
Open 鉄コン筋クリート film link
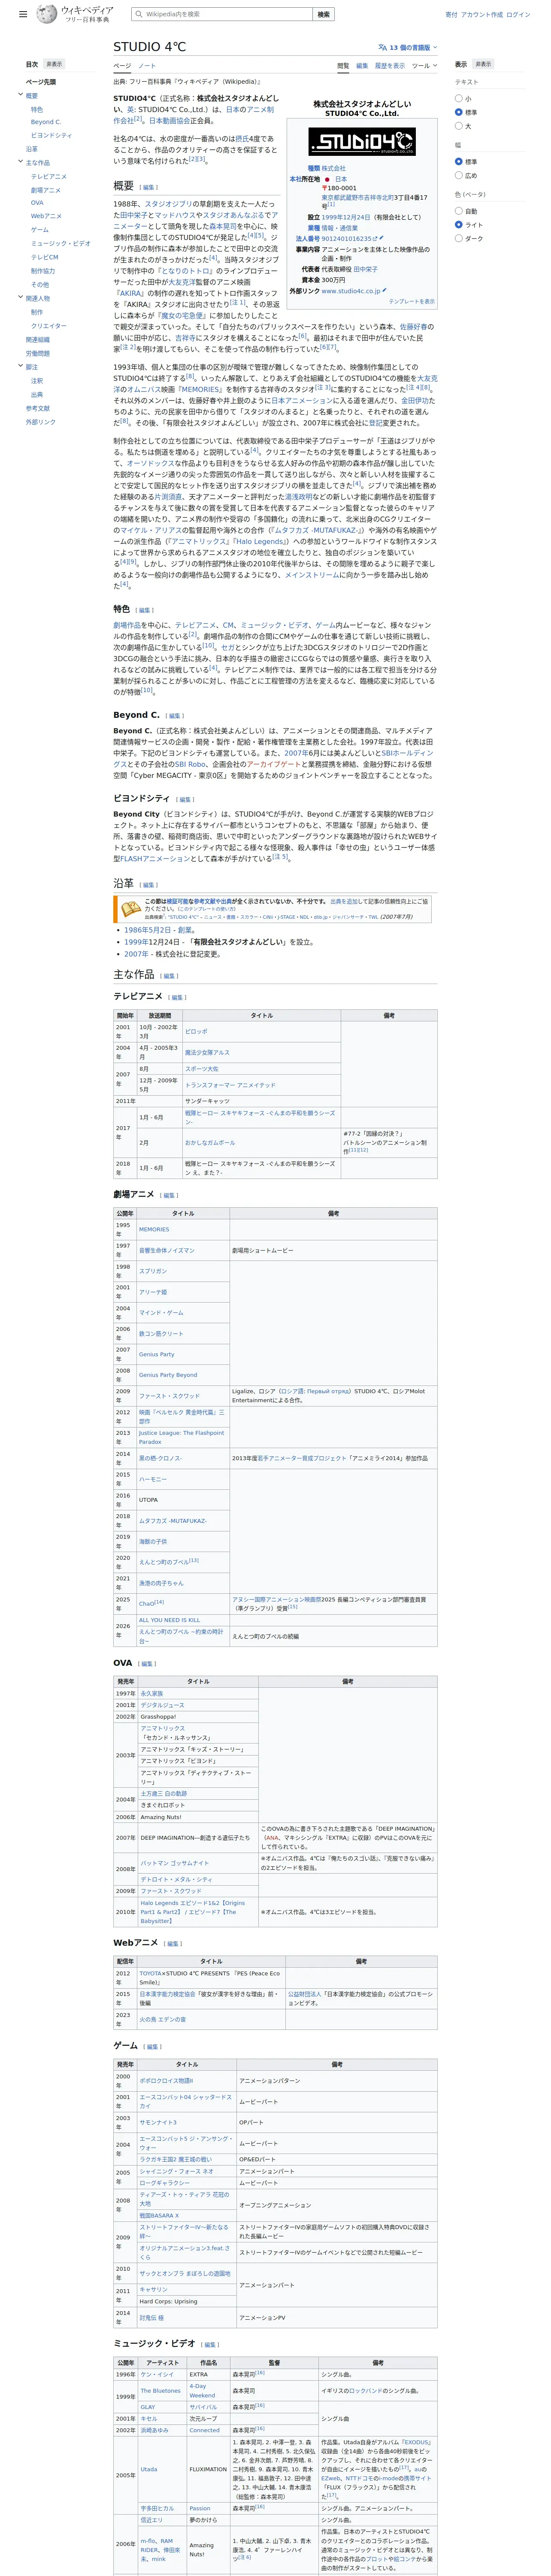(x=161, y=1333)
